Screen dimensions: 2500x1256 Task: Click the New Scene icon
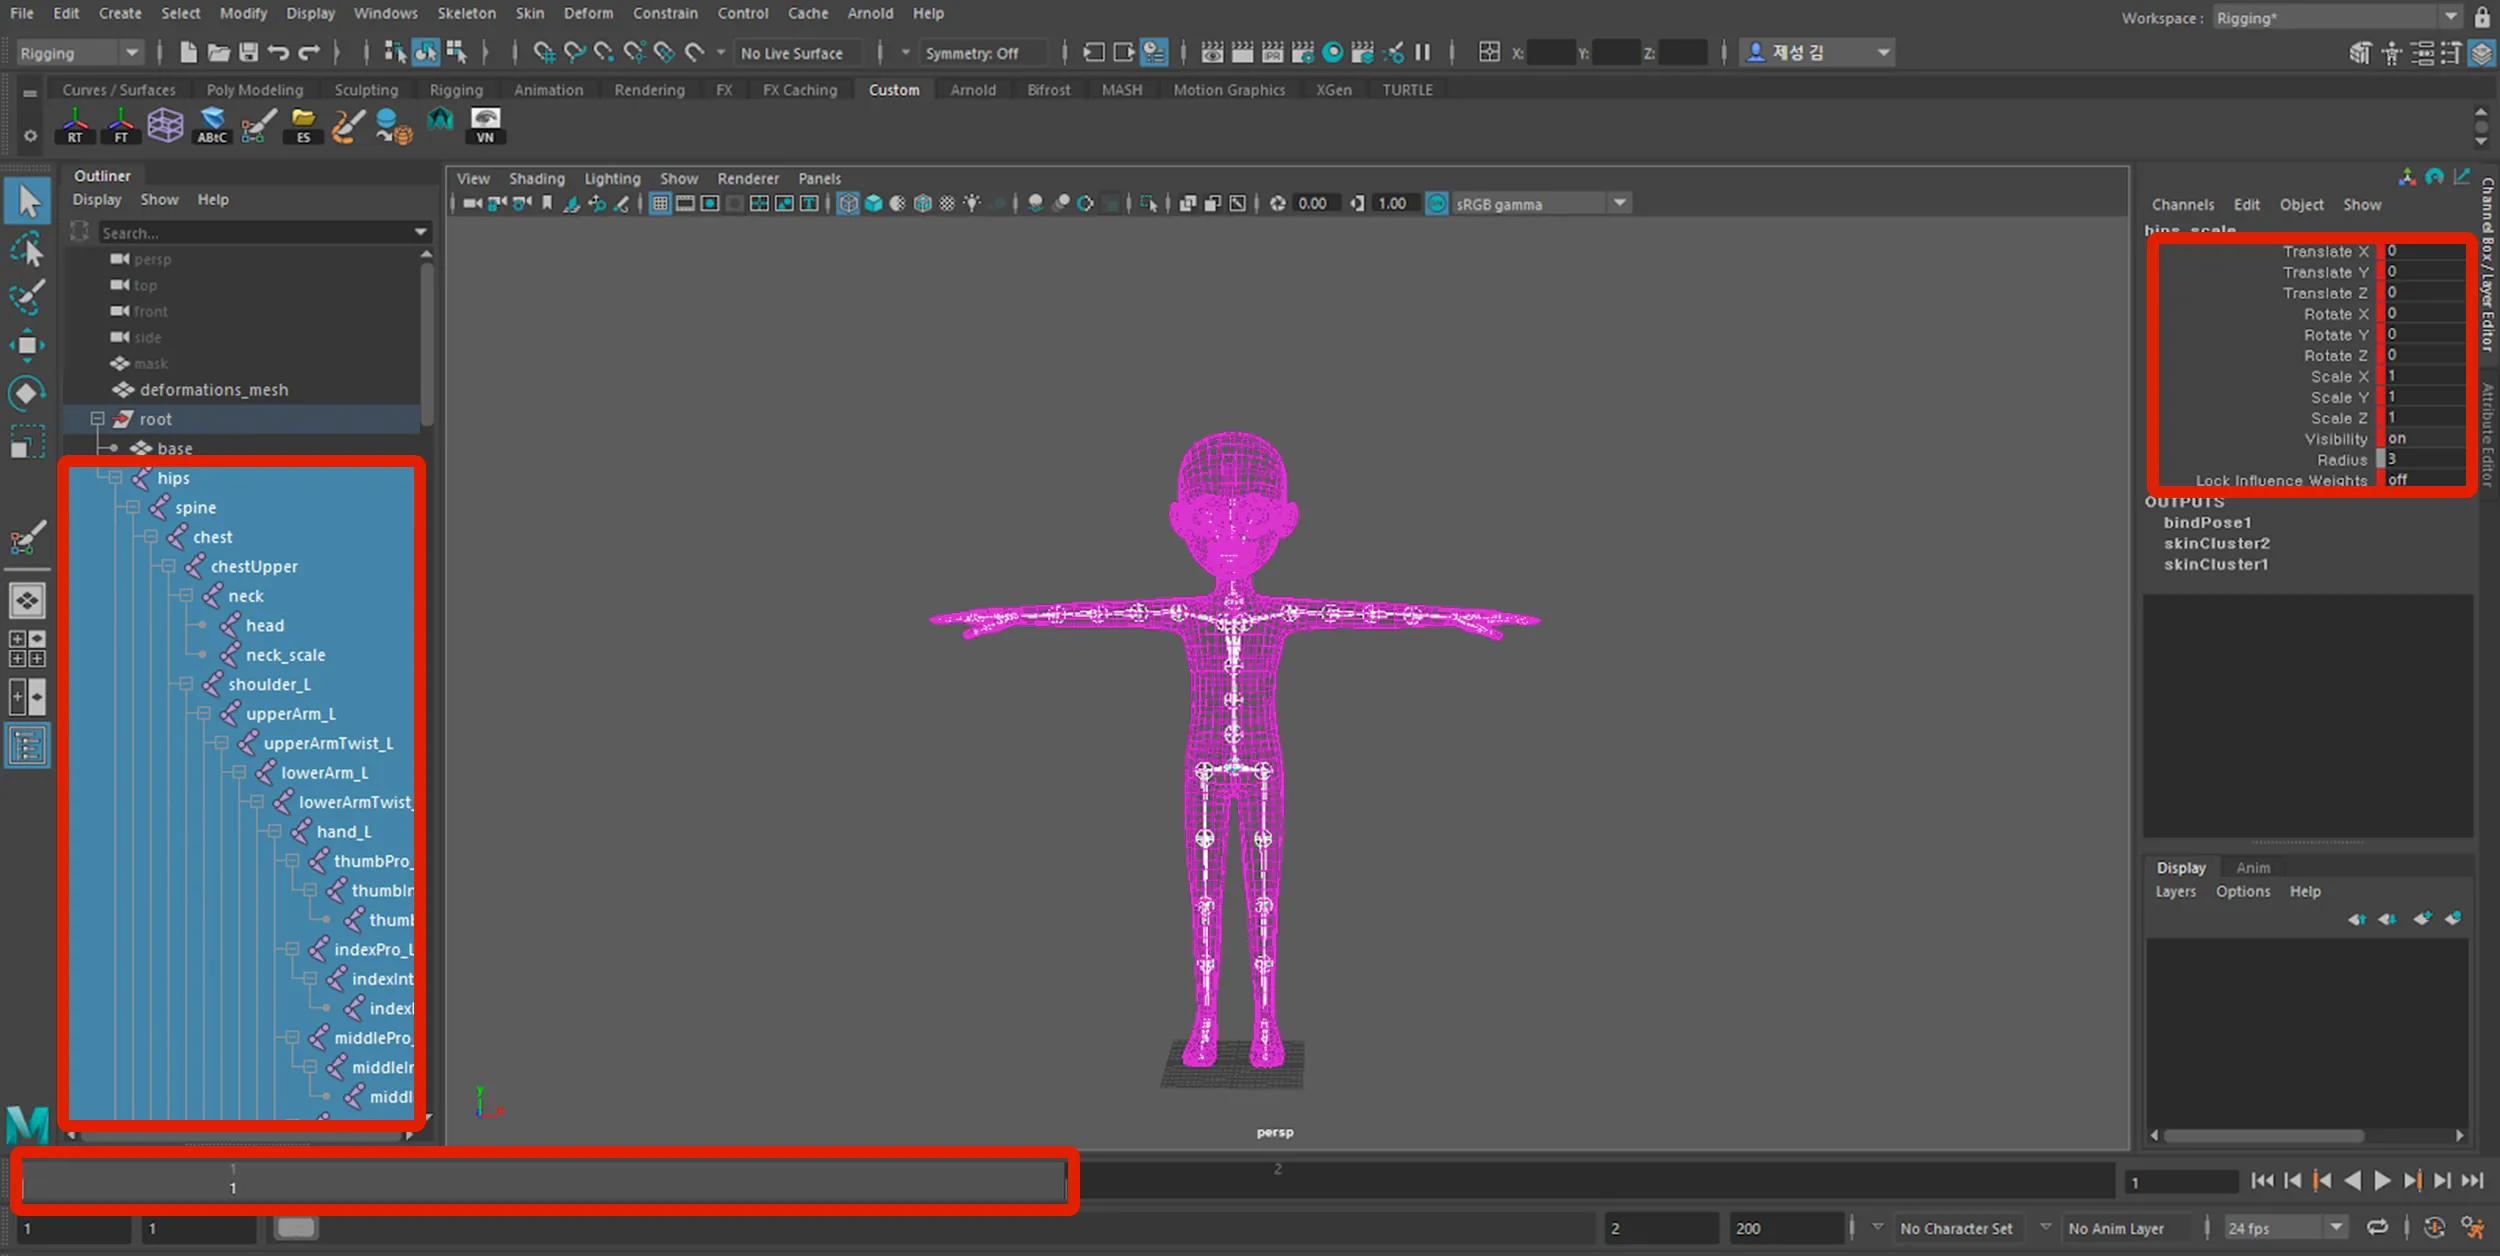tap(188, 52)
